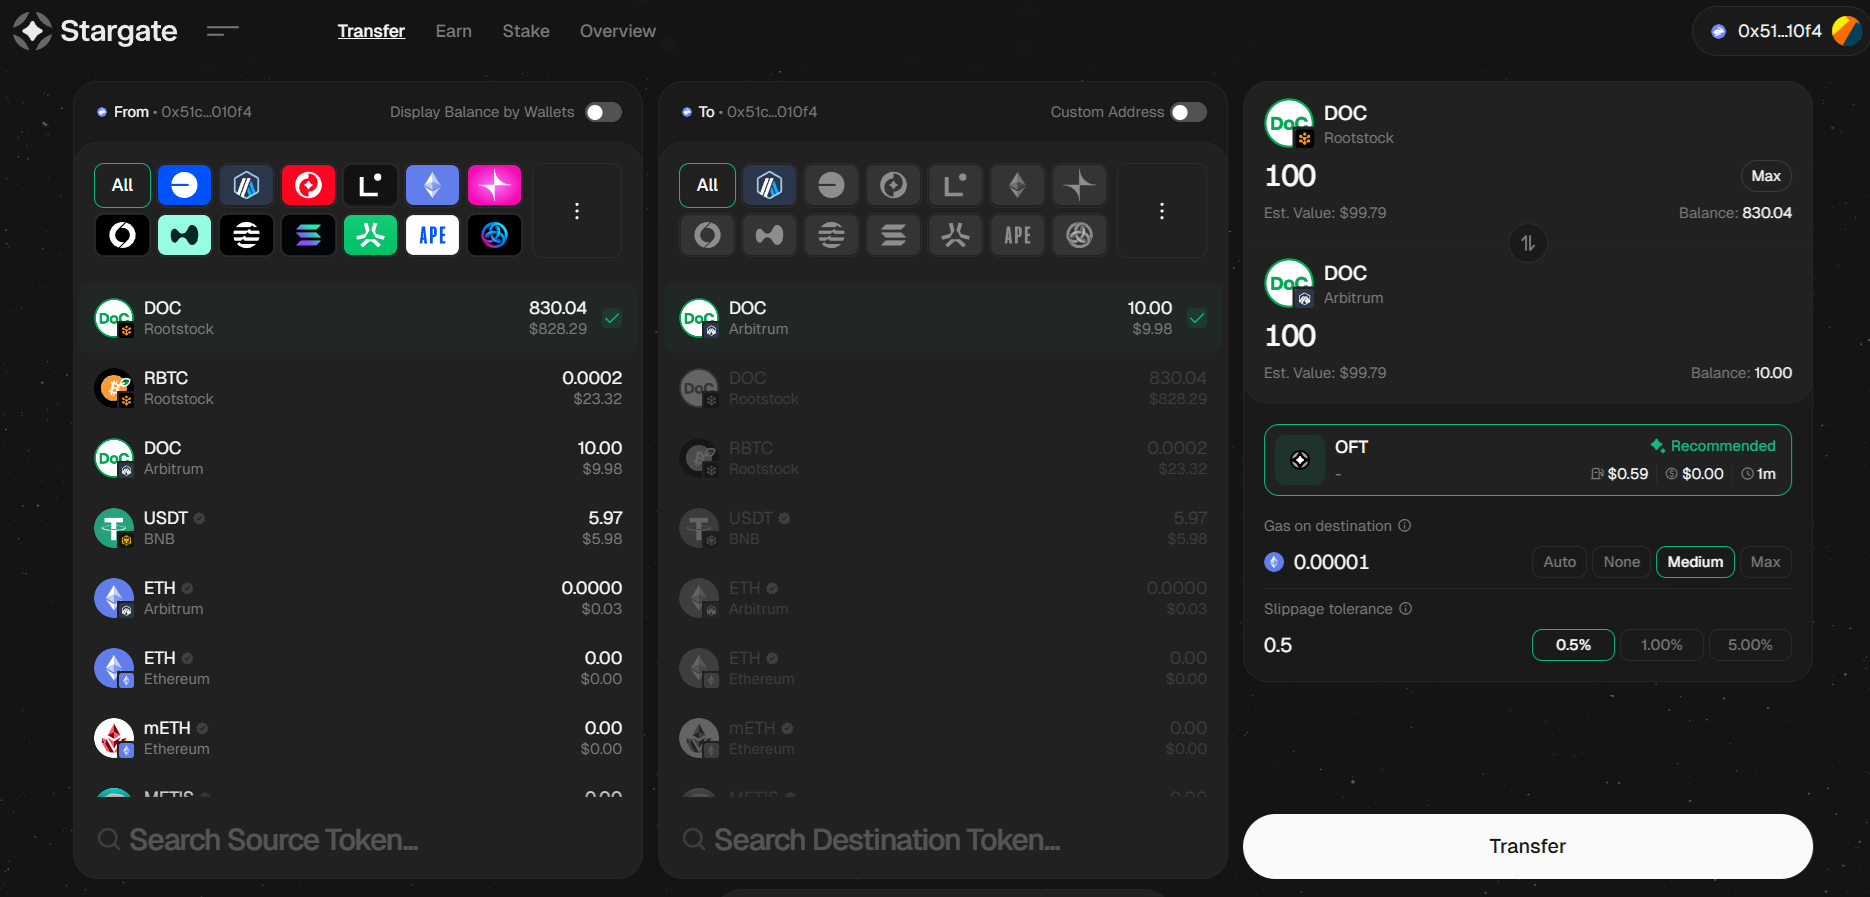The image size is (1870, 897).
Task: Click the Max amount button
Action: 1765,176
